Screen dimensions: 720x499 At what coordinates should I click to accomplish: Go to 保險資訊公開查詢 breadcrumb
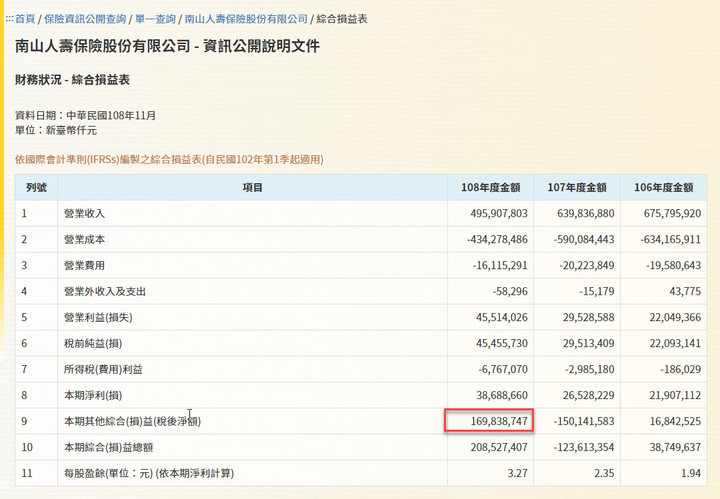tap(85, 19)
